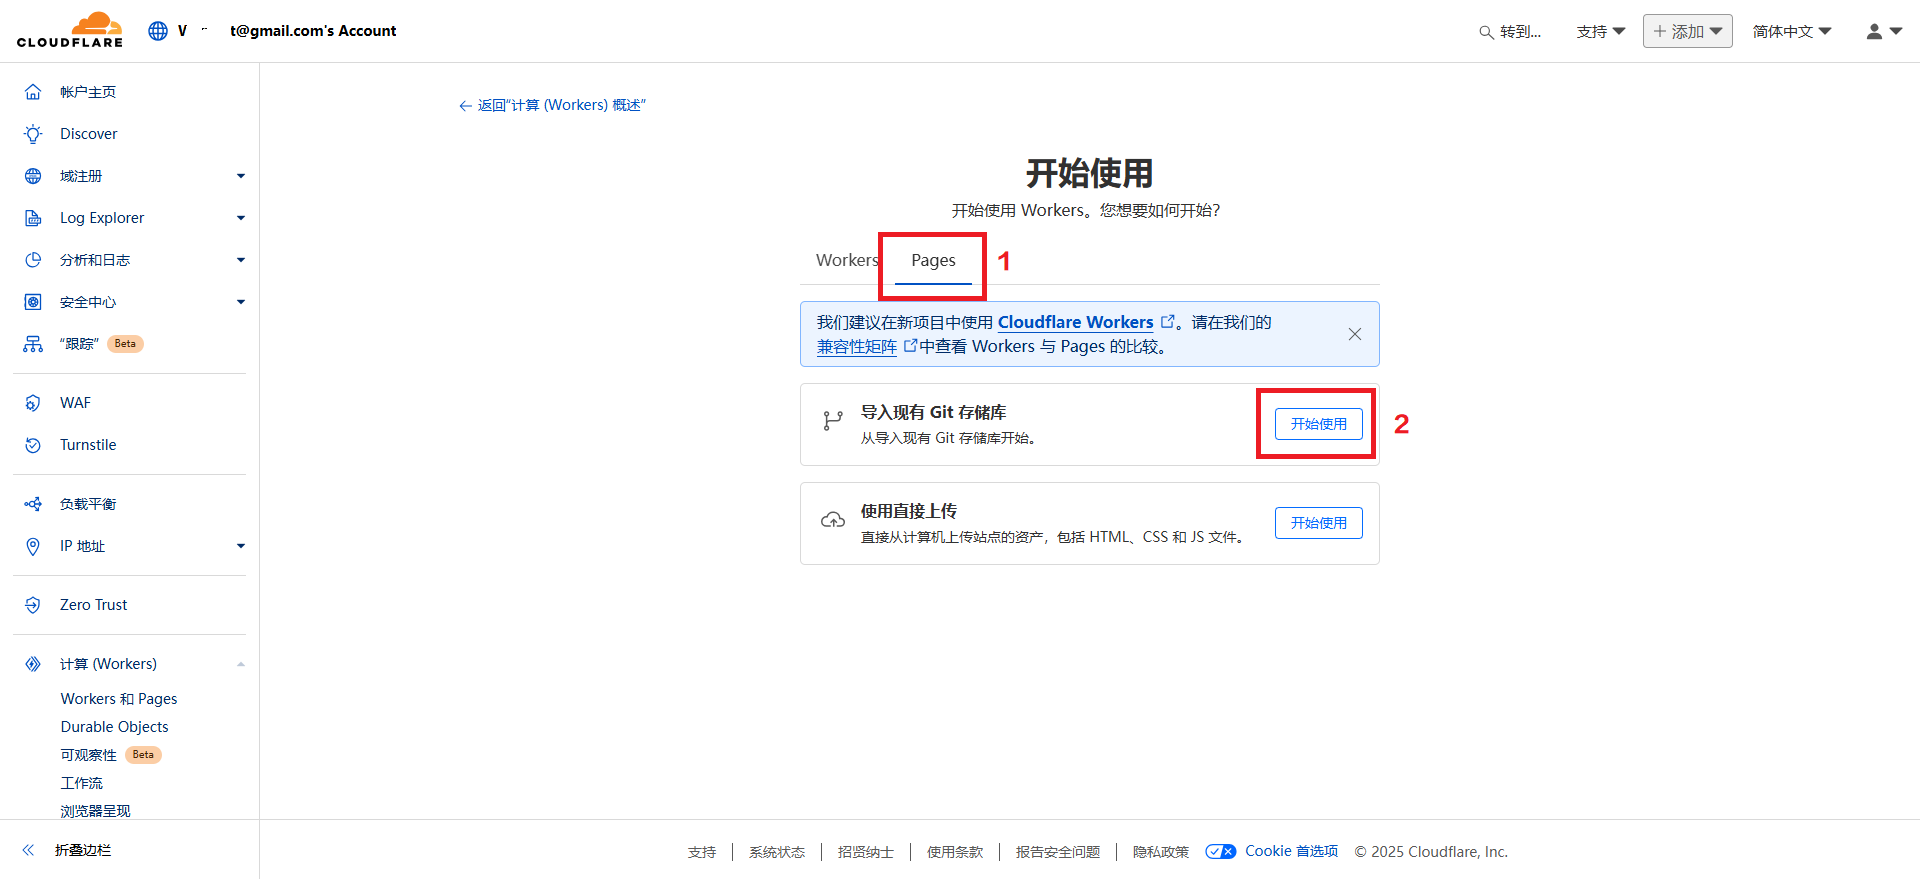The image size is (1920, 879).
Task: Collapse the 计算 (Workers) section
Action: pos(240,664)
